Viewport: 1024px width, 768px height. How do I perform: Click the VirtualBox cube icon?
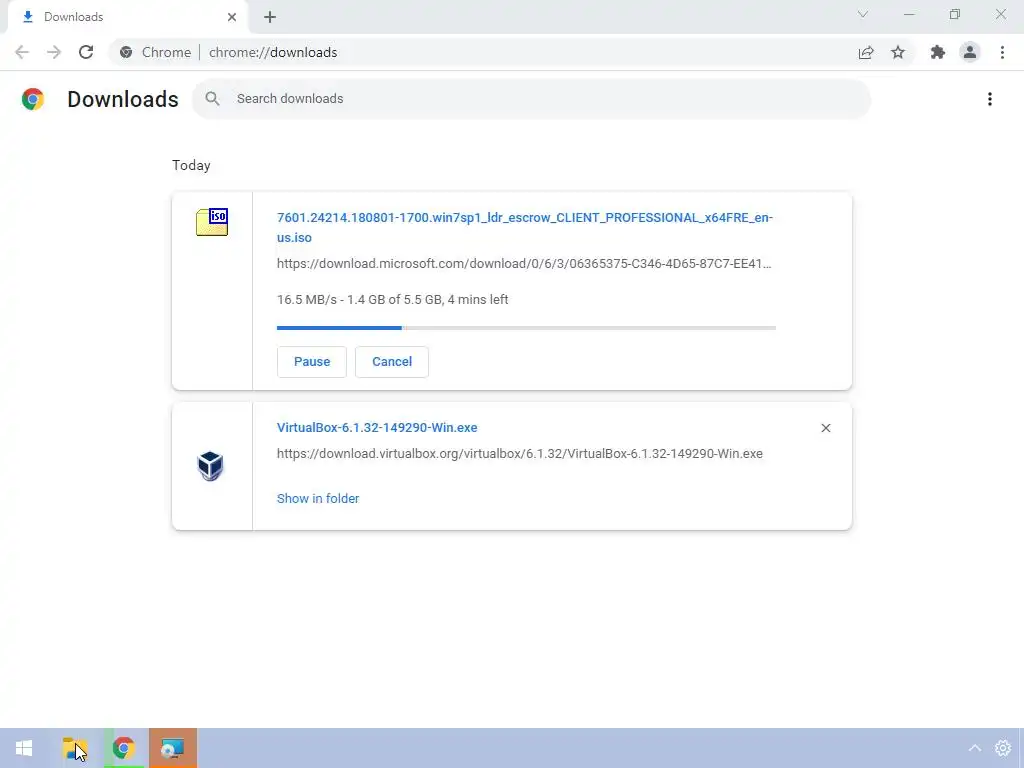[210, 466]
